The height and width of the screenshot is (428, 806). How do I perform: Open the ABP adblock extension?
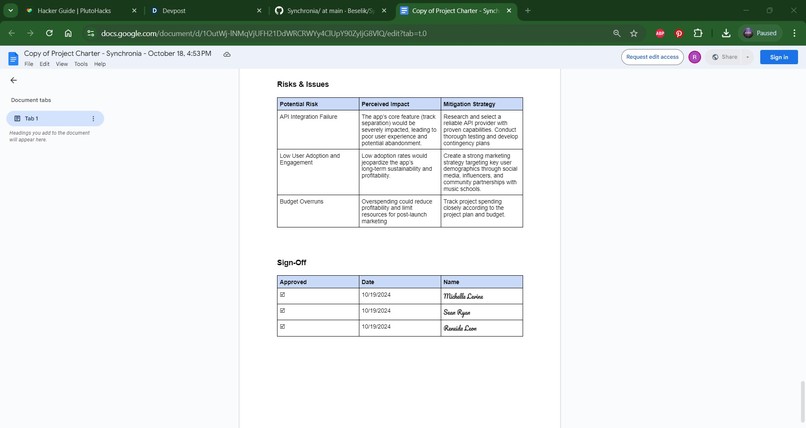[660, 33]
